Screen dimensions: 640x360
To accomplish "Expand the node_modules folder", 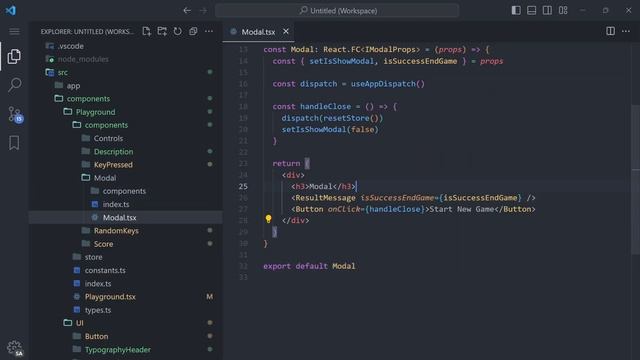I will coord(83,59).
